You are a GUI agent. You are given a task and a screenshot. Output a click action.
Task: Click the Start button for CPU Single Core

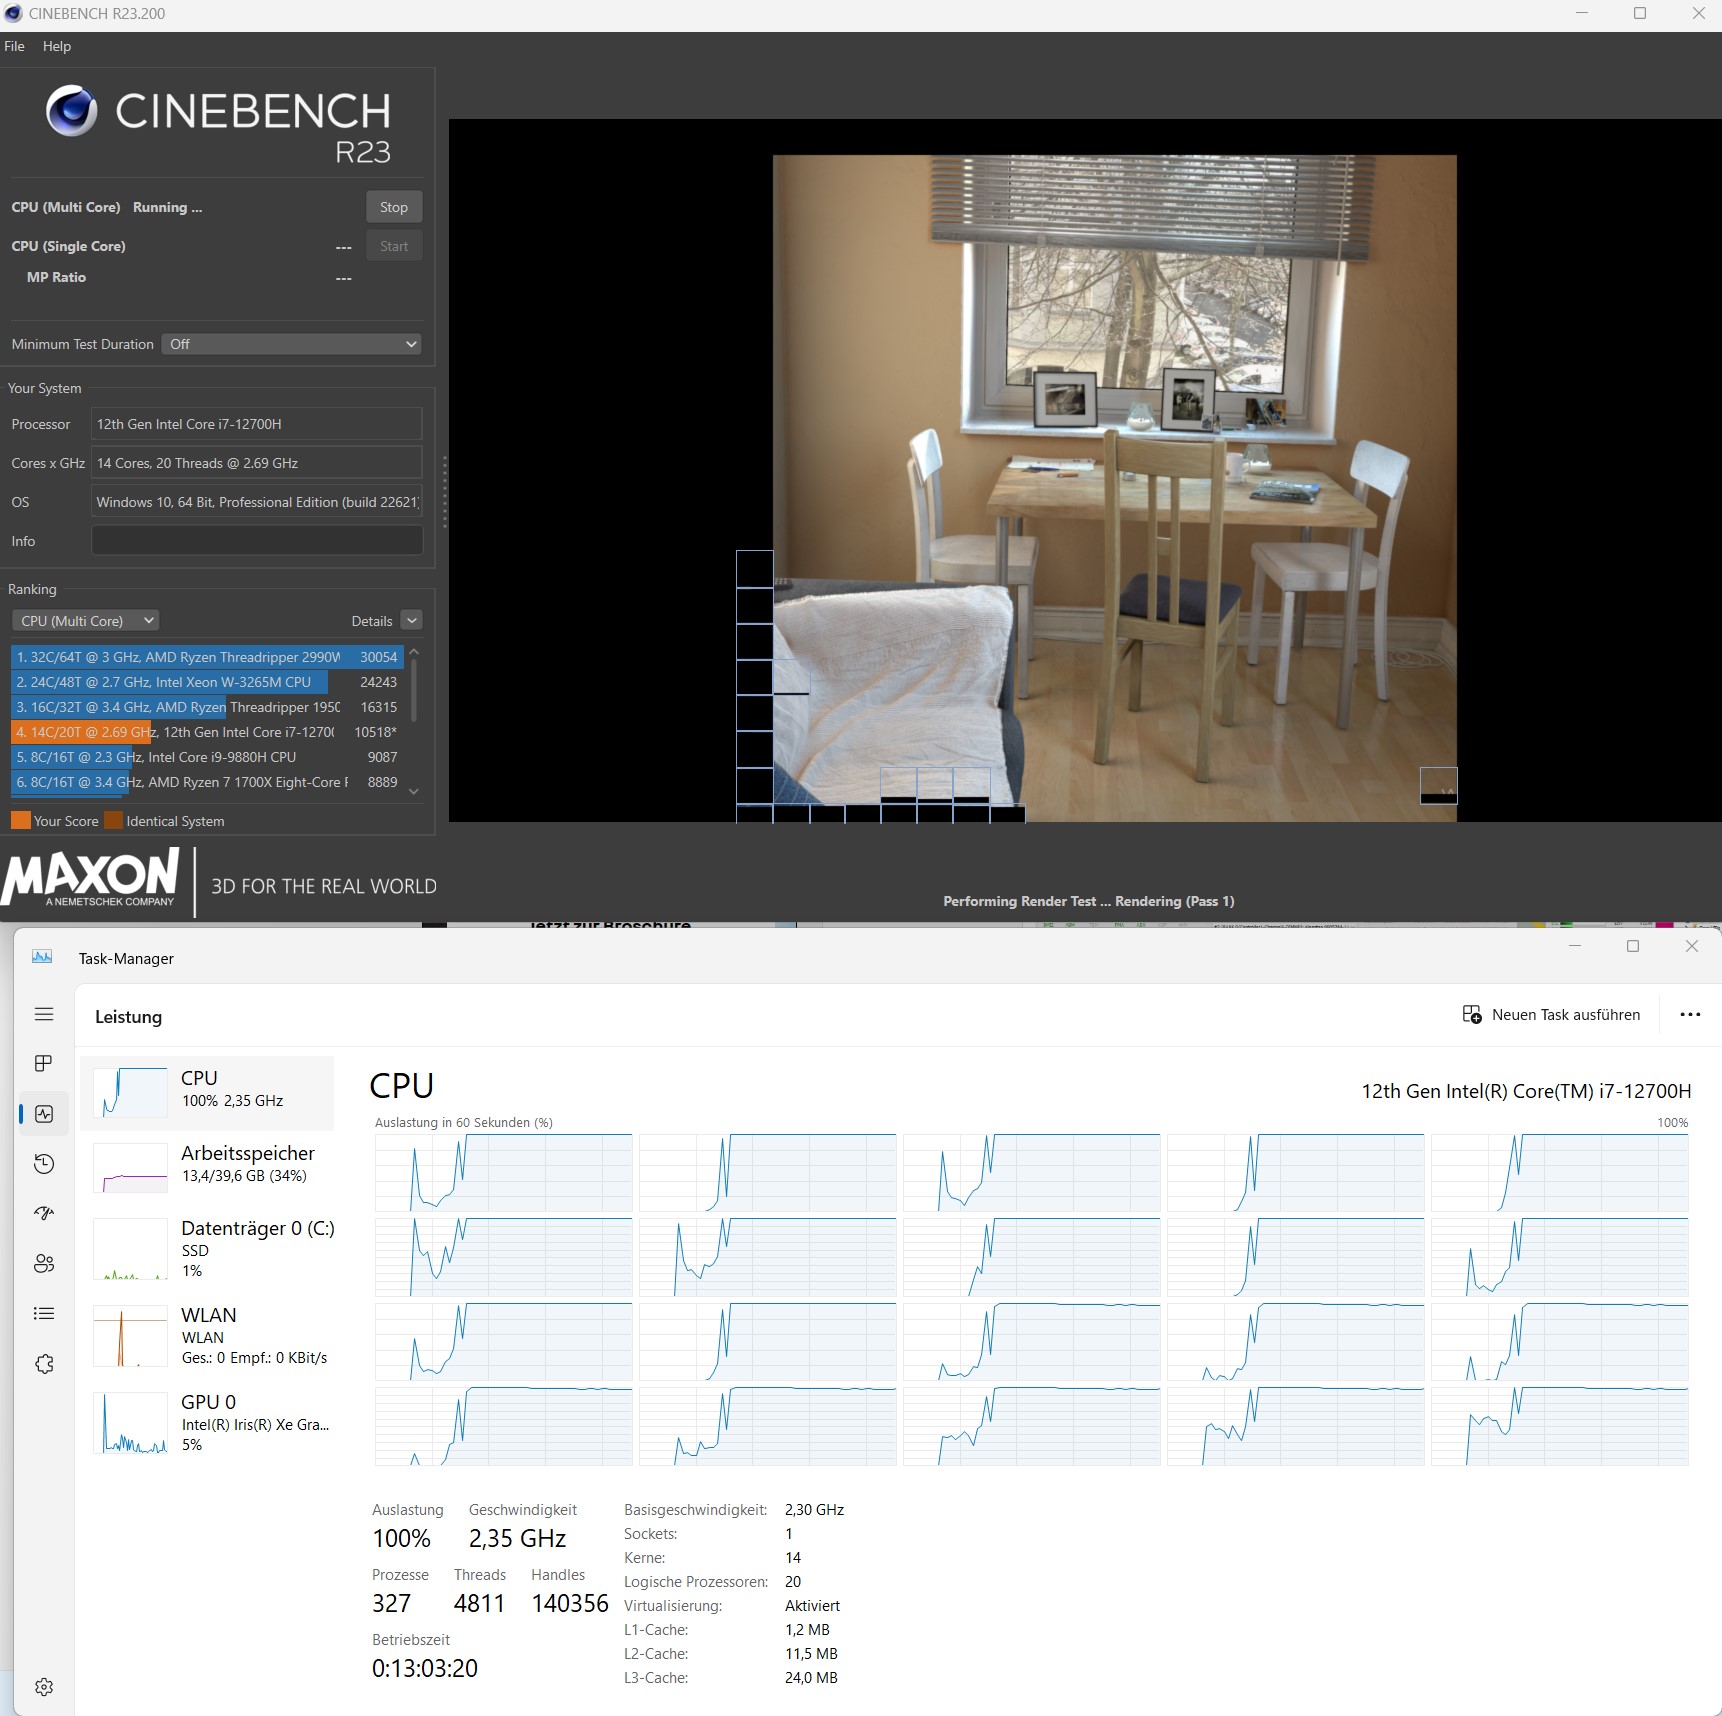[x=394, y=246]
